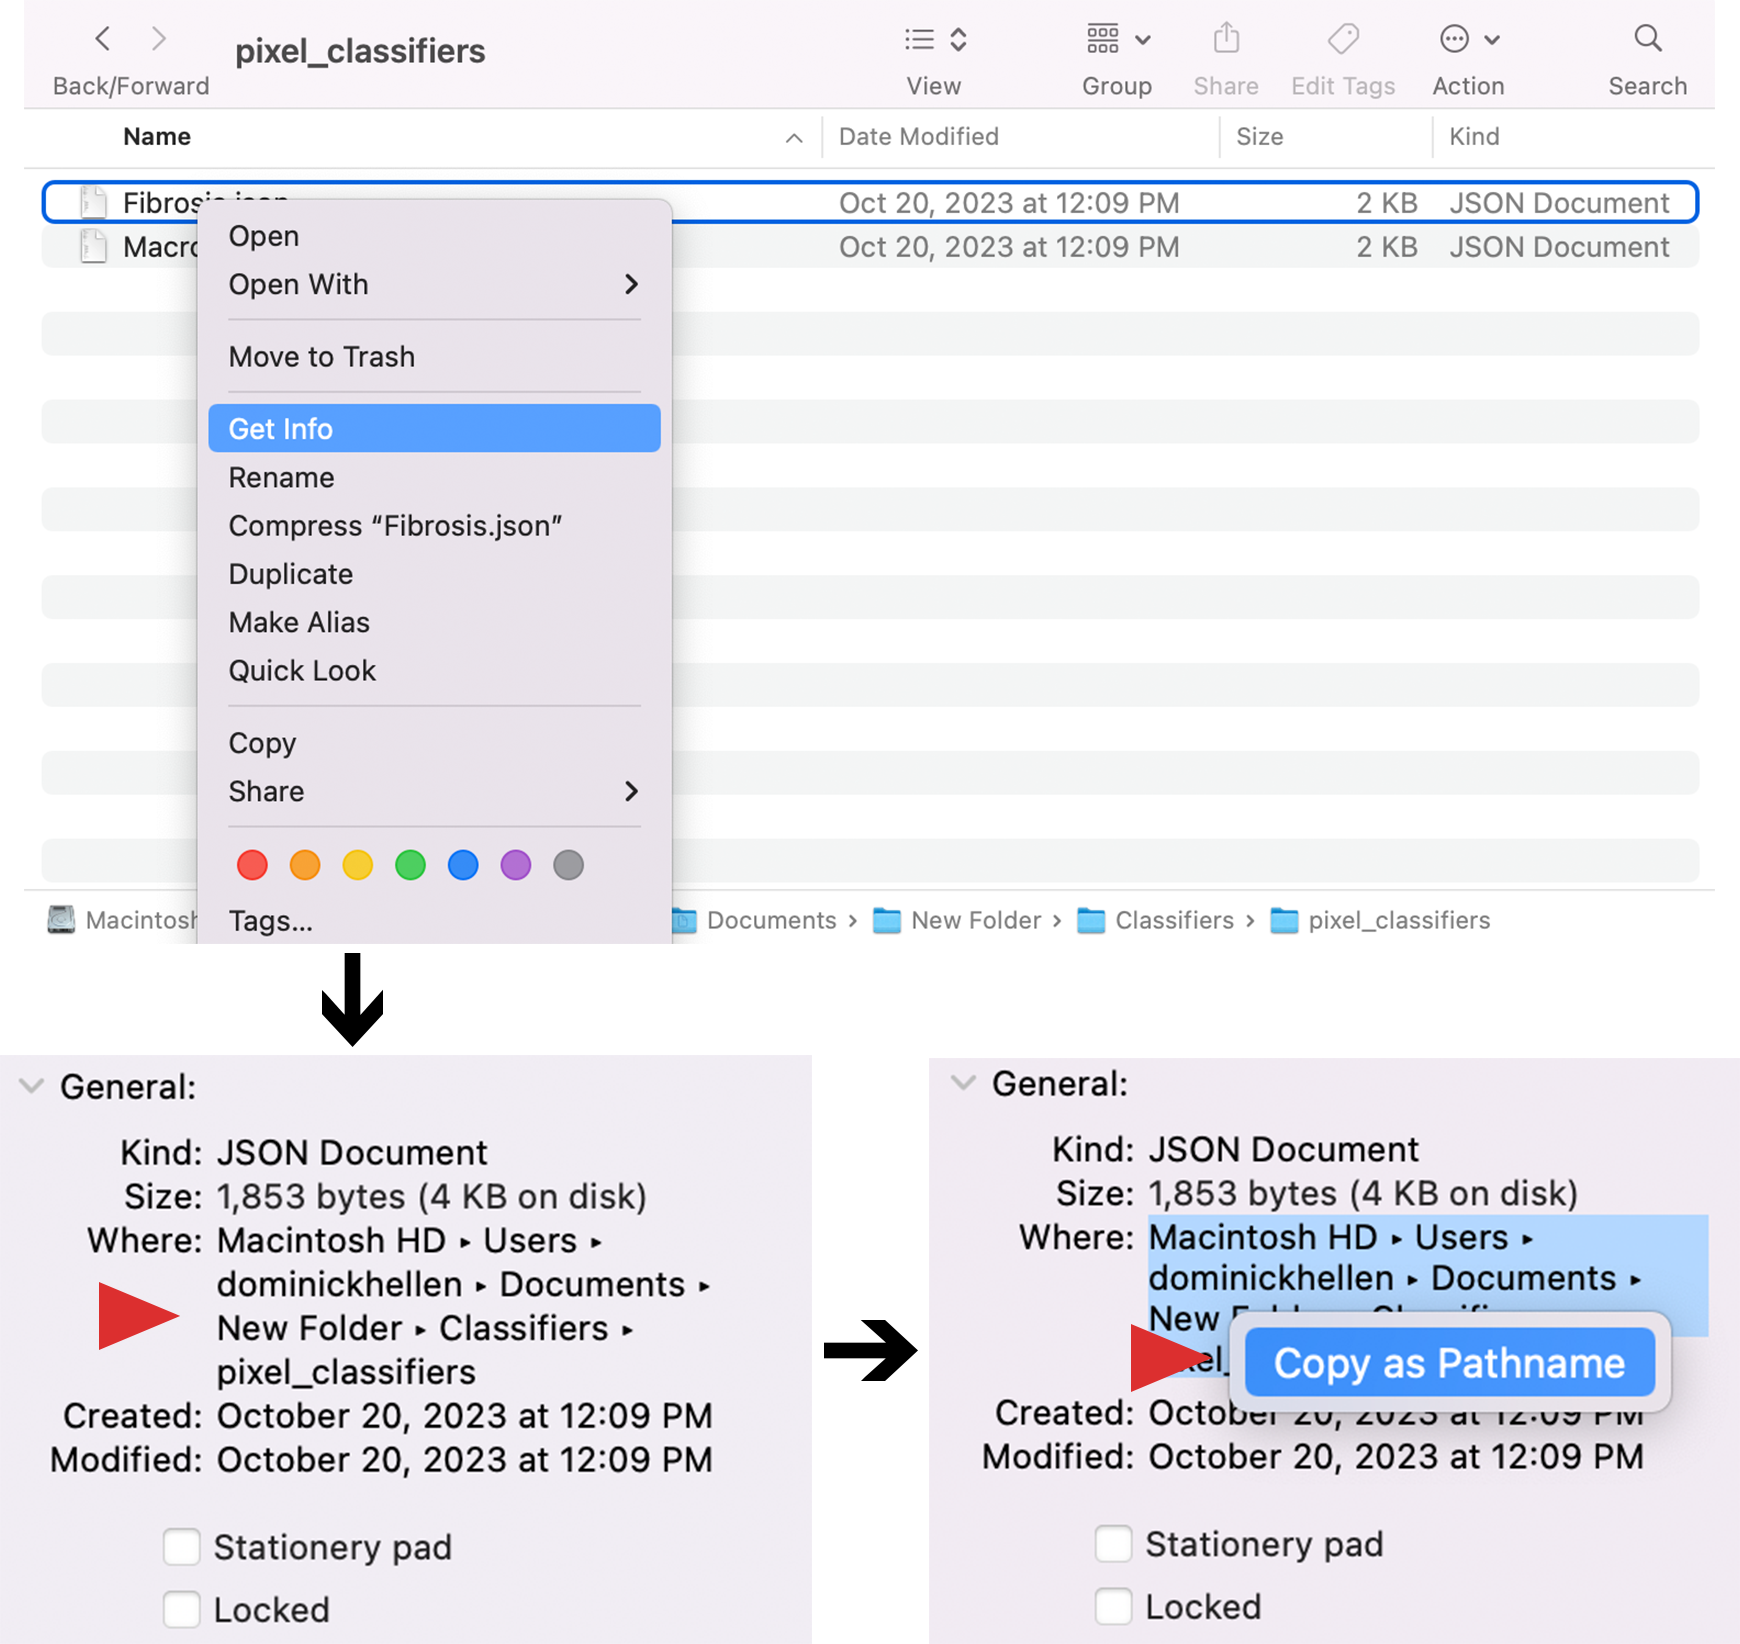Collapse the left General section disclosure
Image resolution: width=1740 pixels, height=1644 pixels.
point(32,1086)
